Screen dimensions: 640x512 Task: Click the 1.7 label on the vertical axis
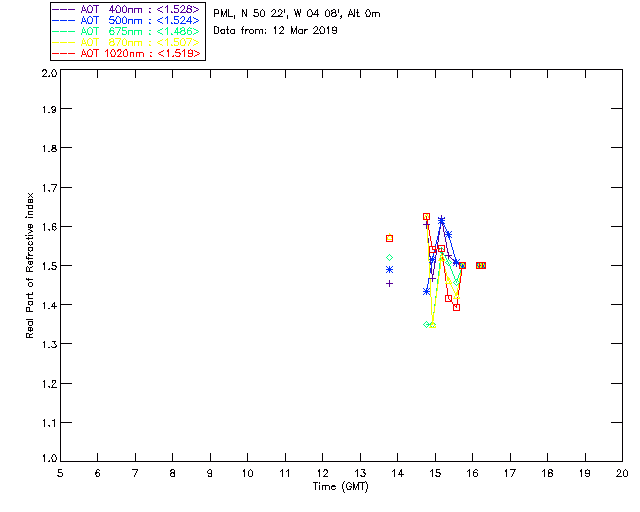click(x=49, y=188)
